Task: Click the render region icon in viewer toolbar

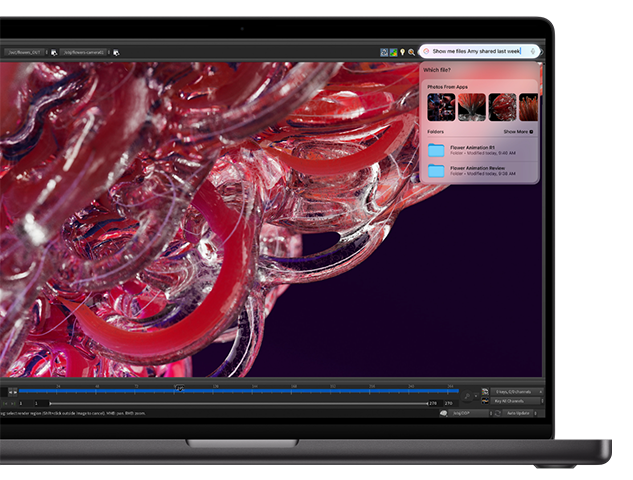Action: click(384, 52)
